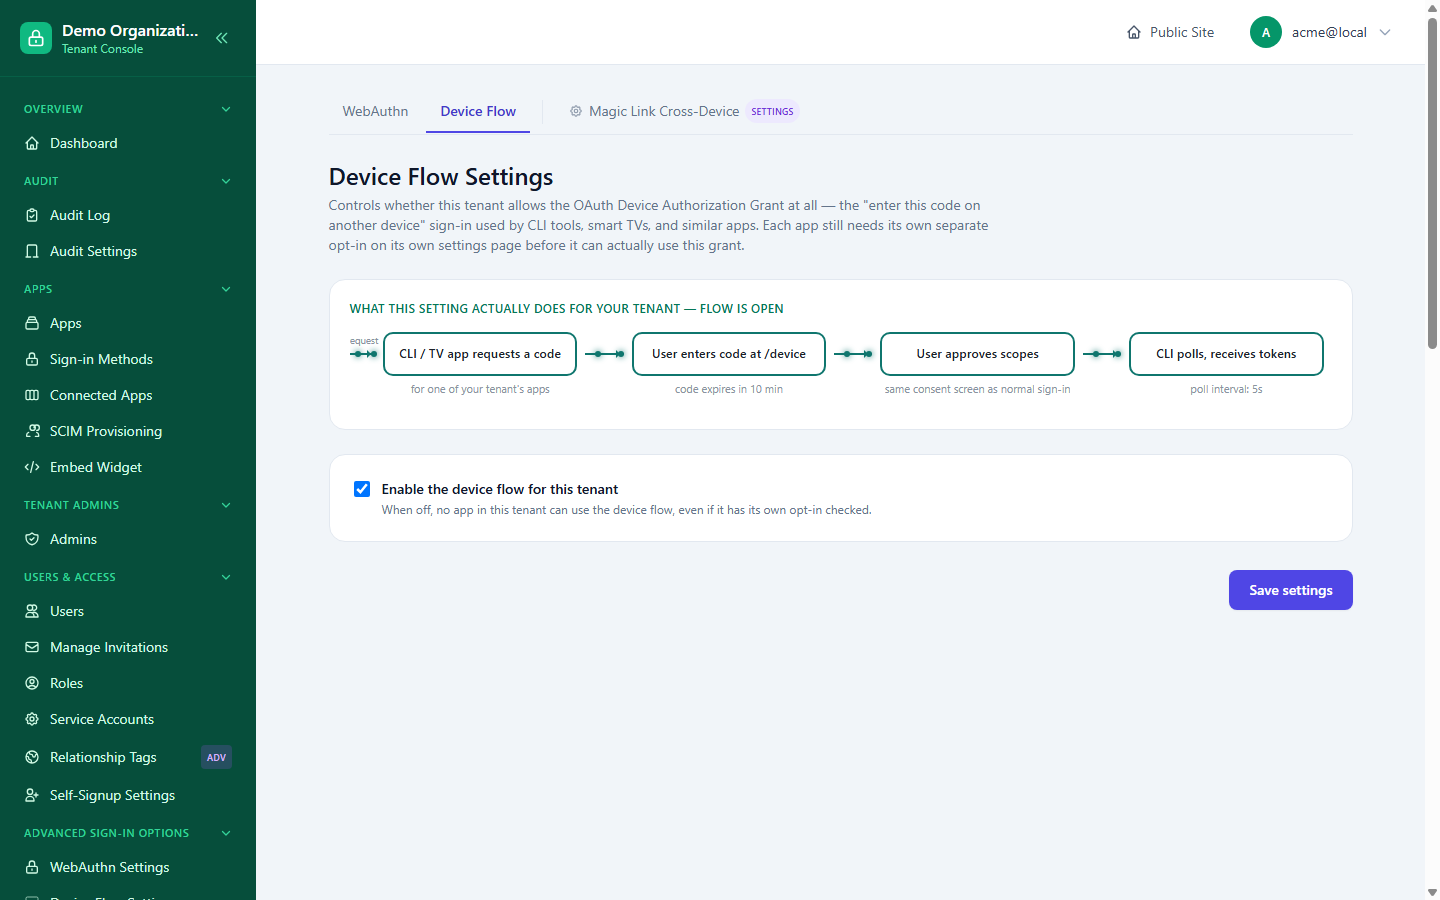Click the SETTINGS badge beside Magic Link
Image resolution: width=1440 pixels, height=900 pixels.
point(773,111)
